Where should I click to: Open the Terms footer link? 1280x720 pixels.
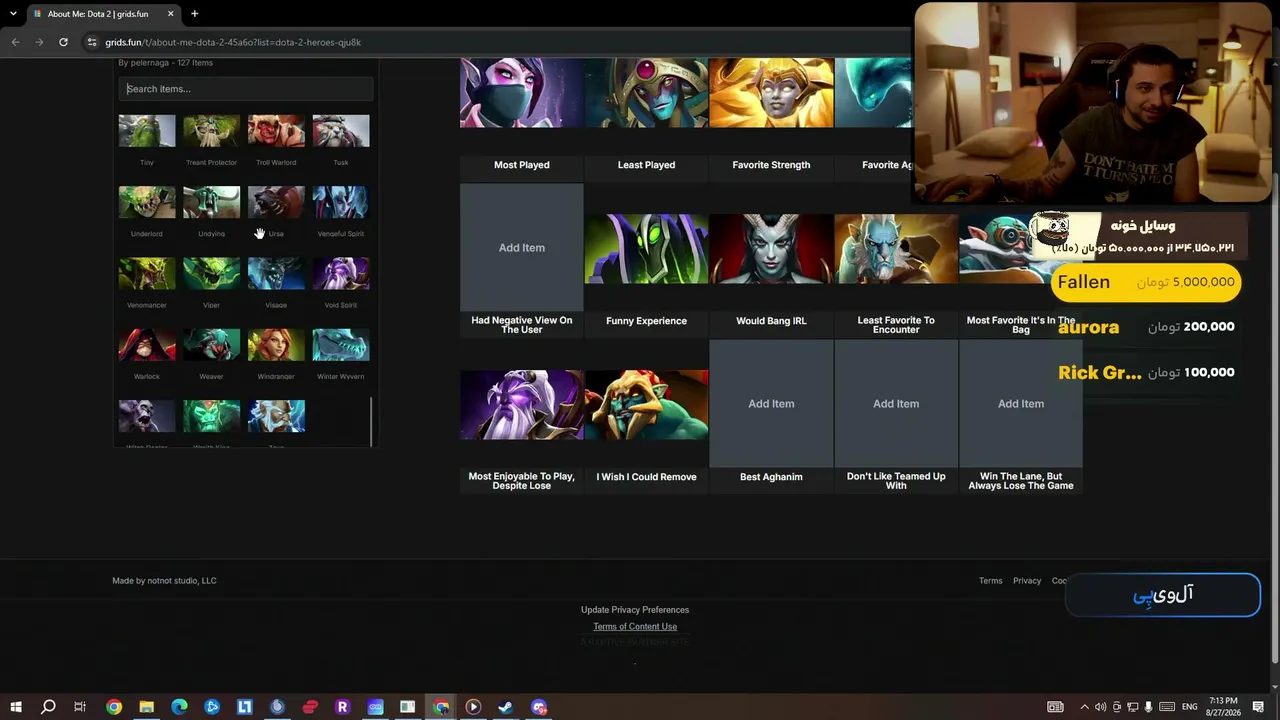point(991,581)
